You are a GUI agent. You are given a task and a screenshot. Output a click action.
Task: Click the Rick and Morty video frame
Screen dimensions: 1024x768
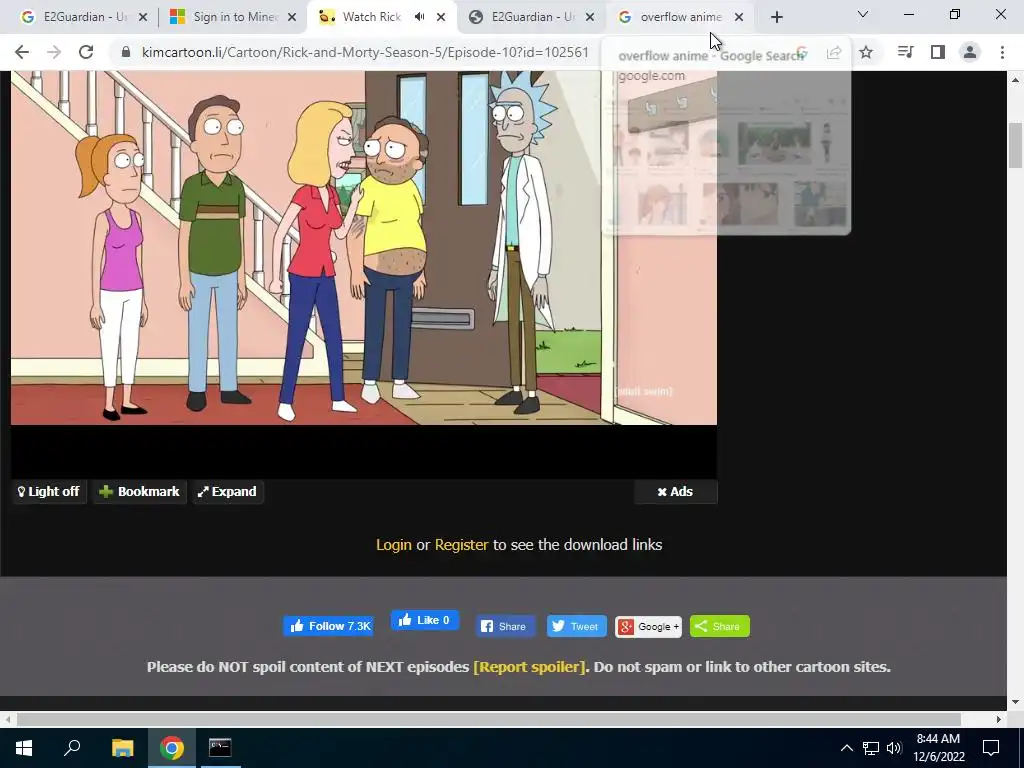364,248
